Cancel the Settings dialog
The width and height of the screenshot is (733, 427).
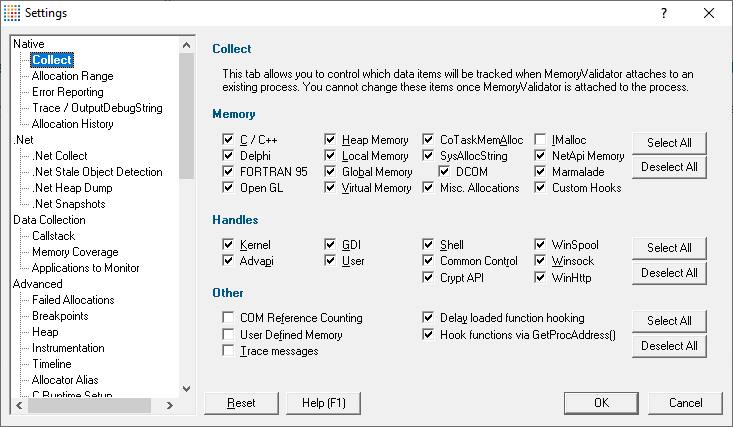tap(685, 403)
